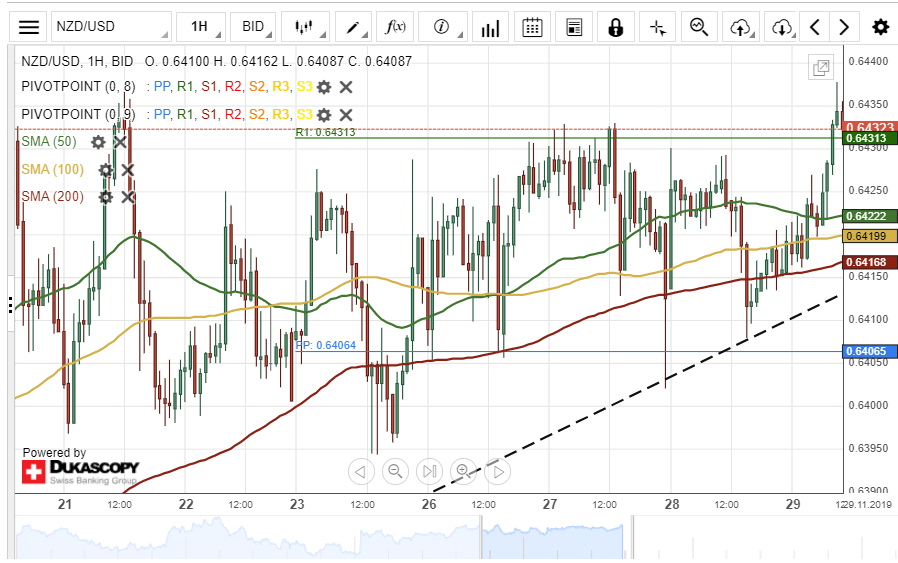Click the bar chart volume icon
898x563 pixels.
pos(490,27)
